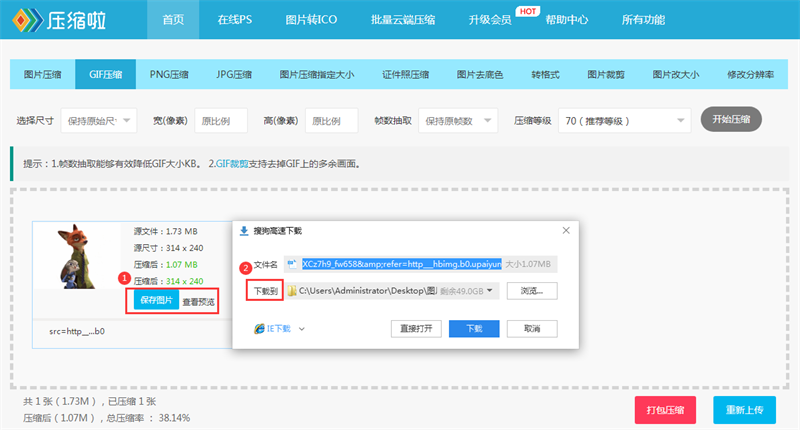Click the 保存图片 button

point(157,300)
